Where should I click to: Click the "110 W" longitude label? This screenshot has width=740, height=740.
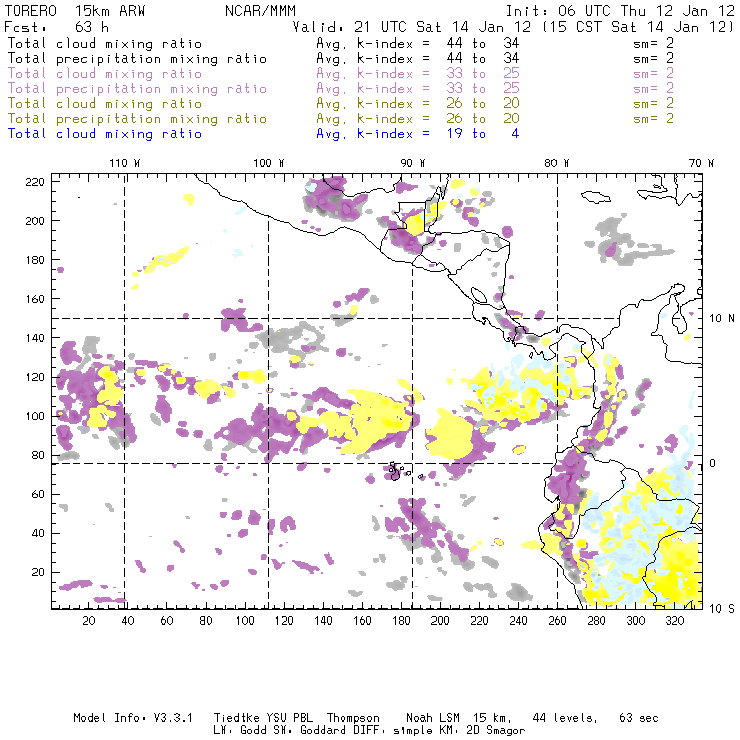[125, 163]
